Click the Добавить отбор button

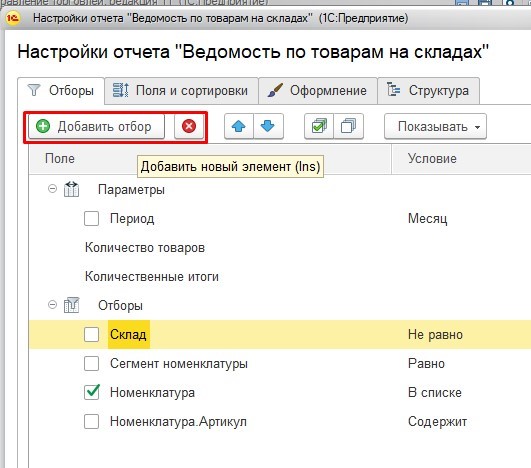tap(97, 127)
